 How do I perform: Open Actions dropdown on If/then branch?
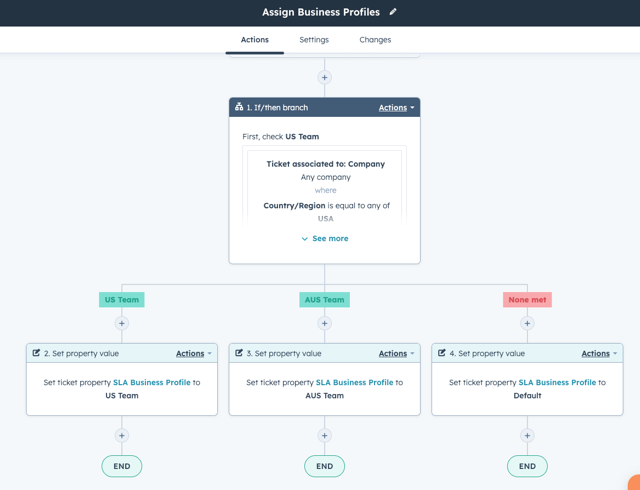[x=396, y=108]
